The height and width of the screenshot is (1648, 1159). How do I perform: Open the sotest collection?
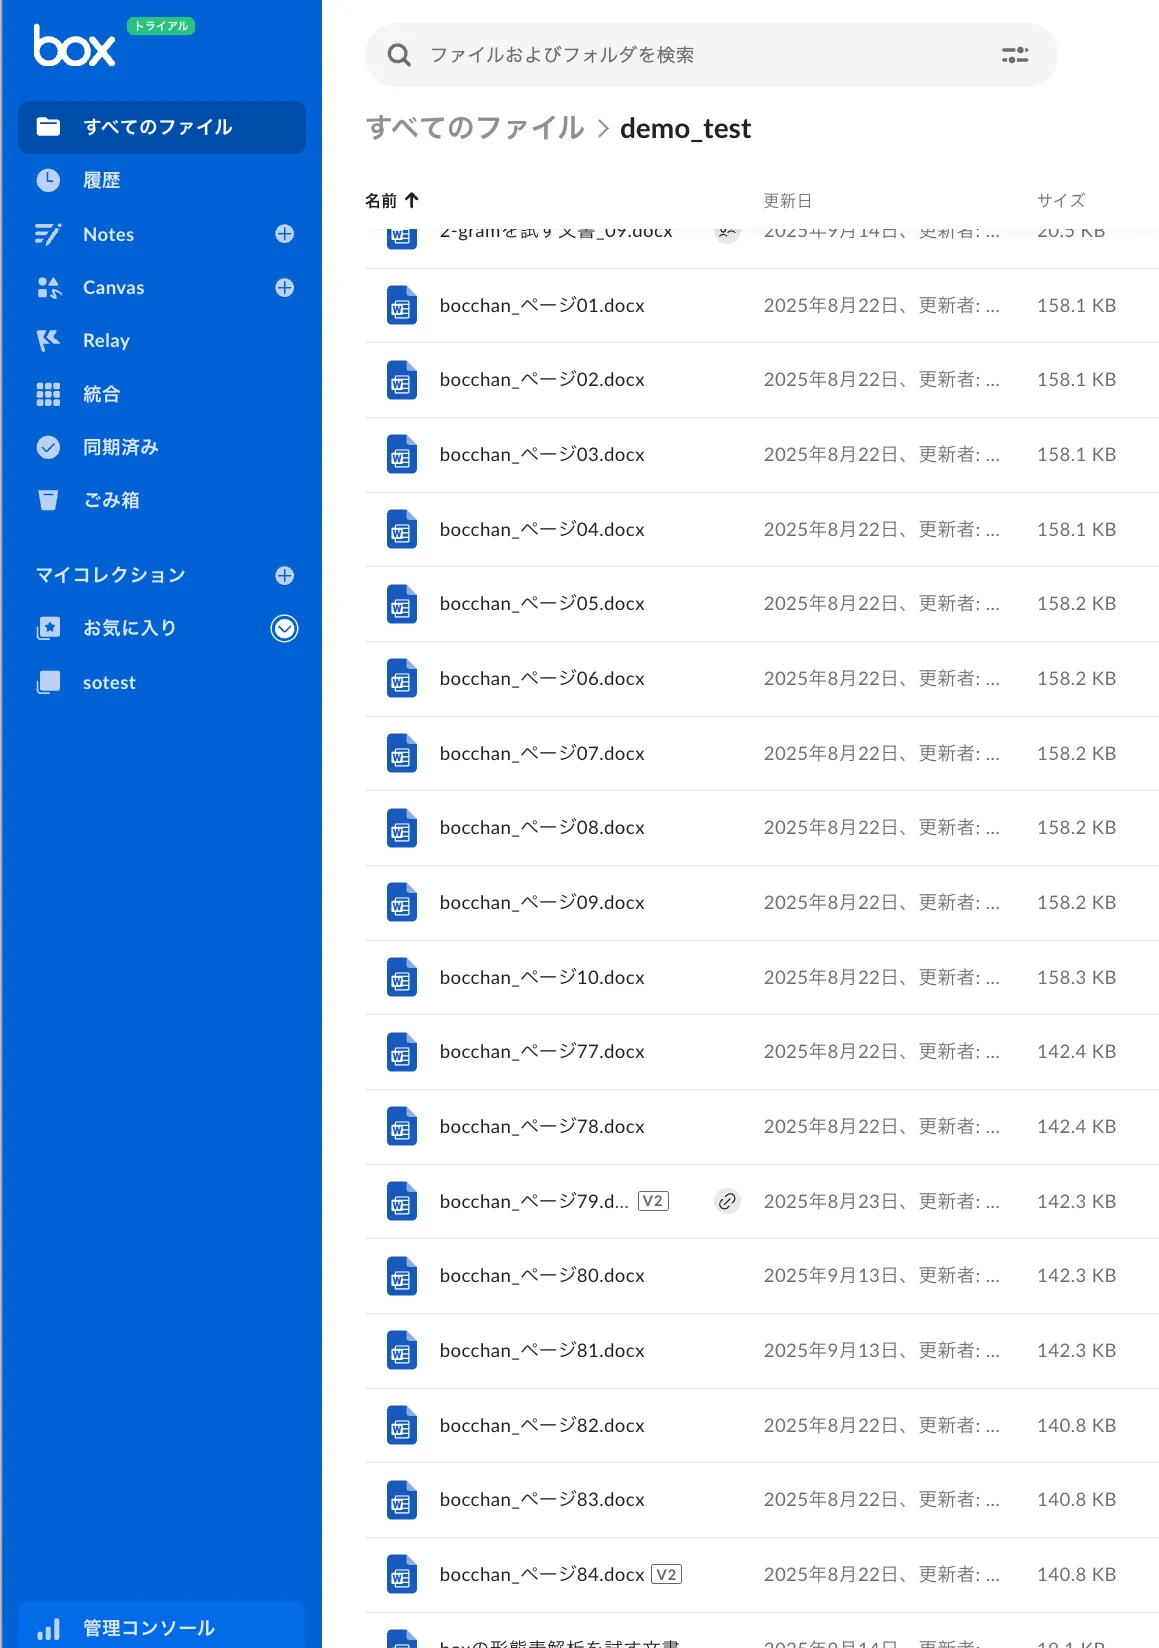pos(109,683)
